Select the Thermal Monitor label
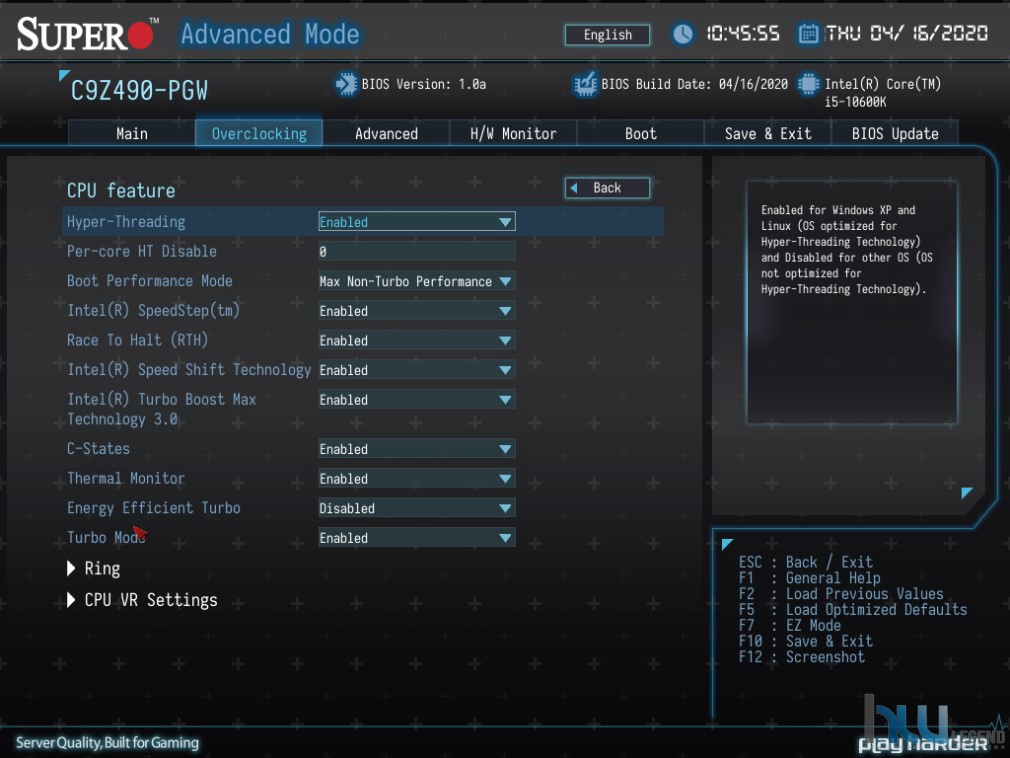This screenshot has width=1010, height=758. 126,478
